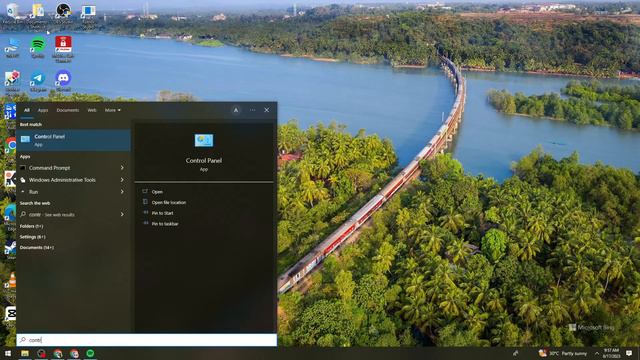Expand the web results arrow for contr
The height and width of the screenshot is (360, 640).
tap(122, 214)
